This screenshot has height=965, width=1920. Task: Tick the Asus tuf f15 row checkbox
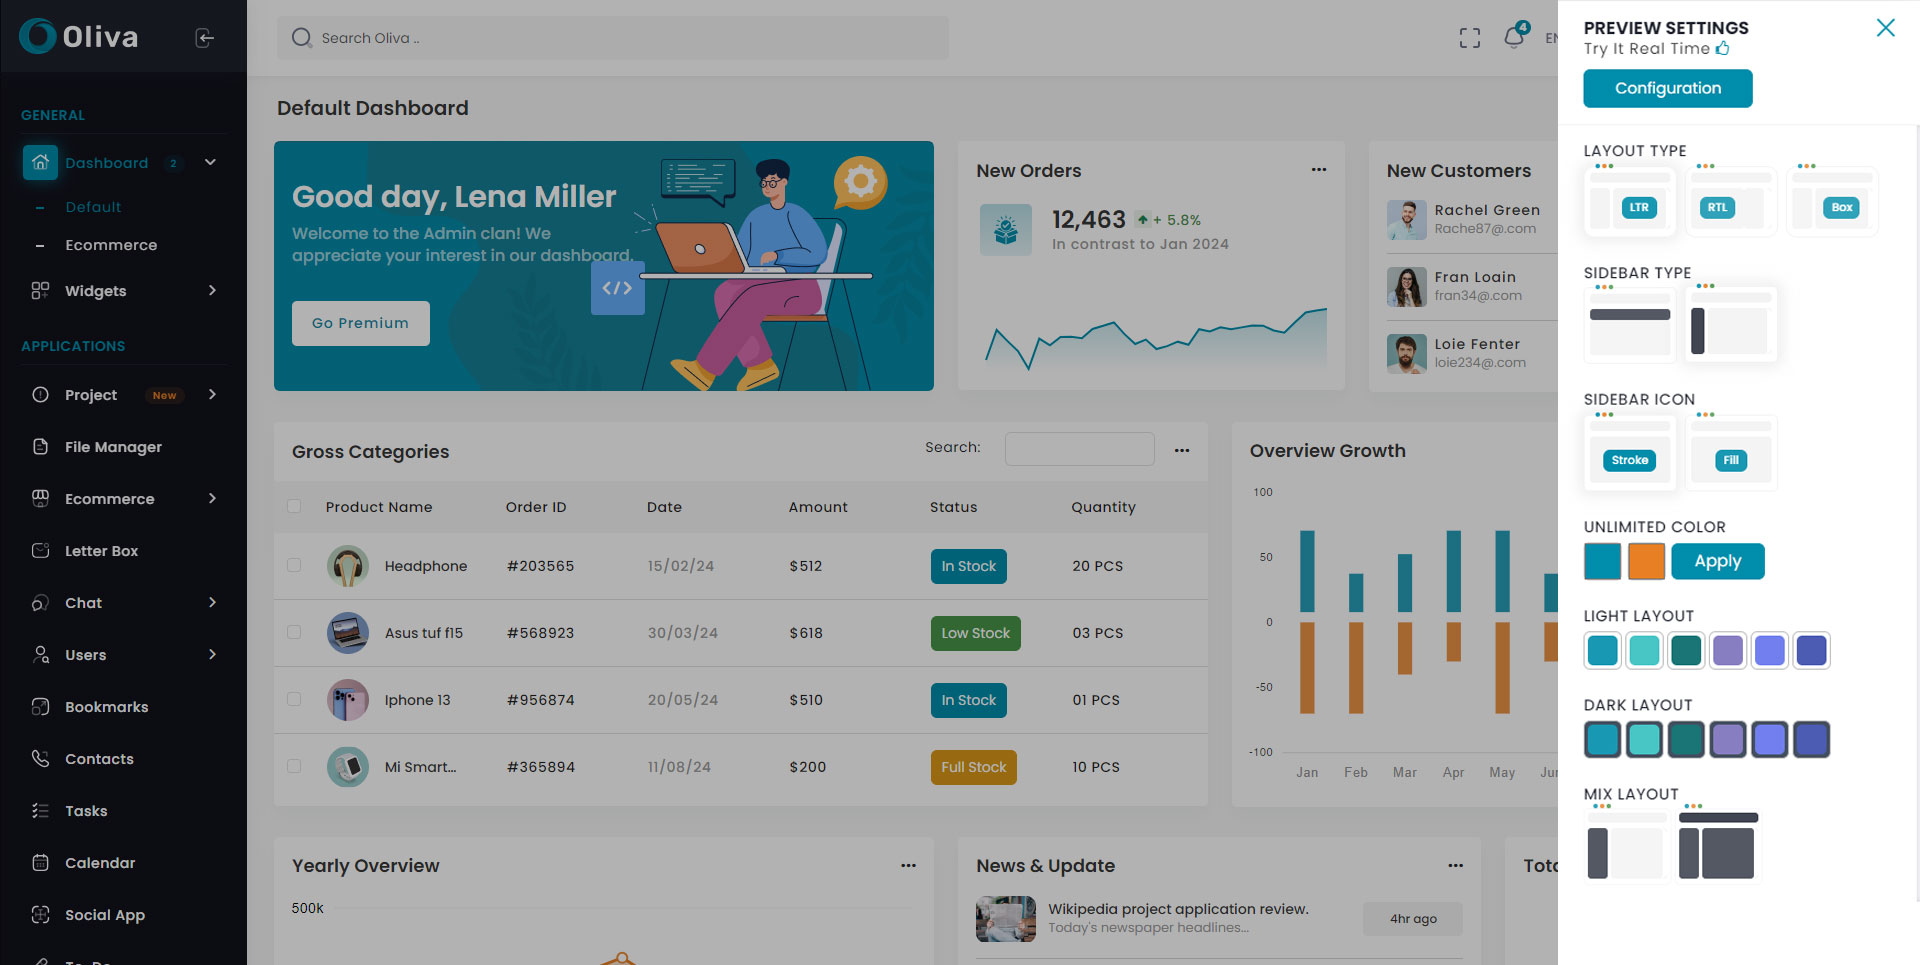294,632
